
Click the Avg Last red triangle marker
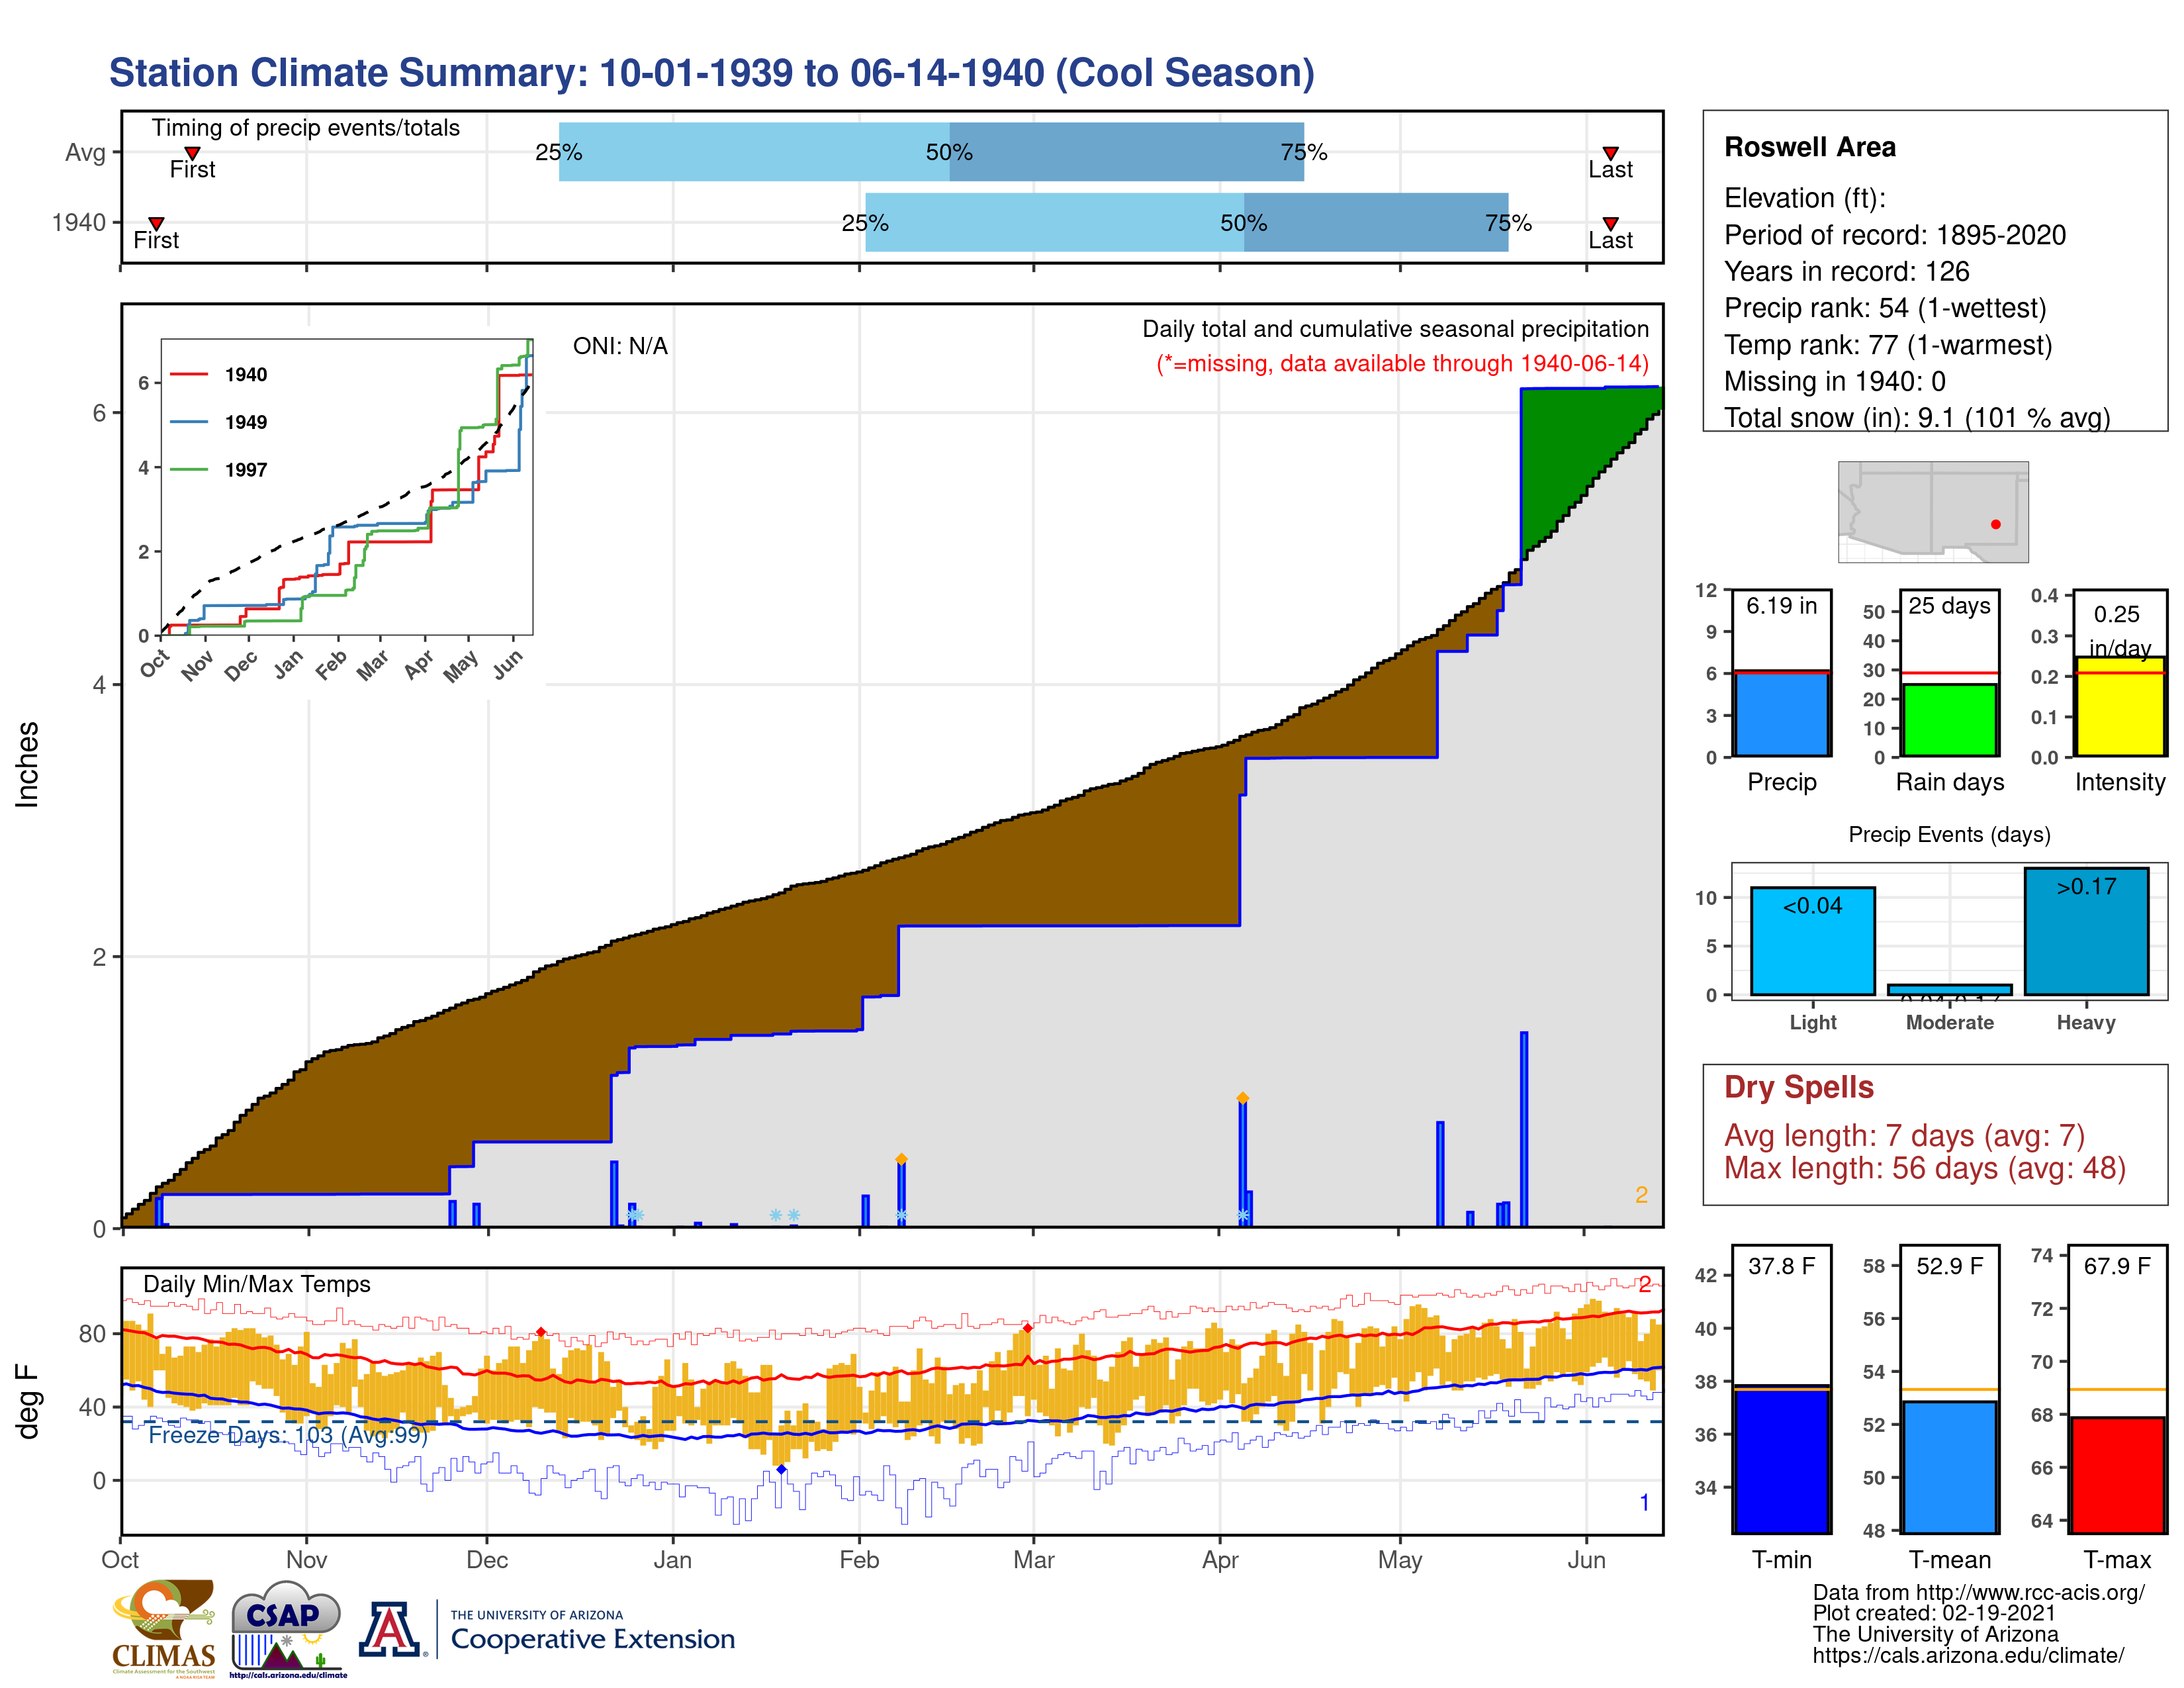click(1610, 153)
